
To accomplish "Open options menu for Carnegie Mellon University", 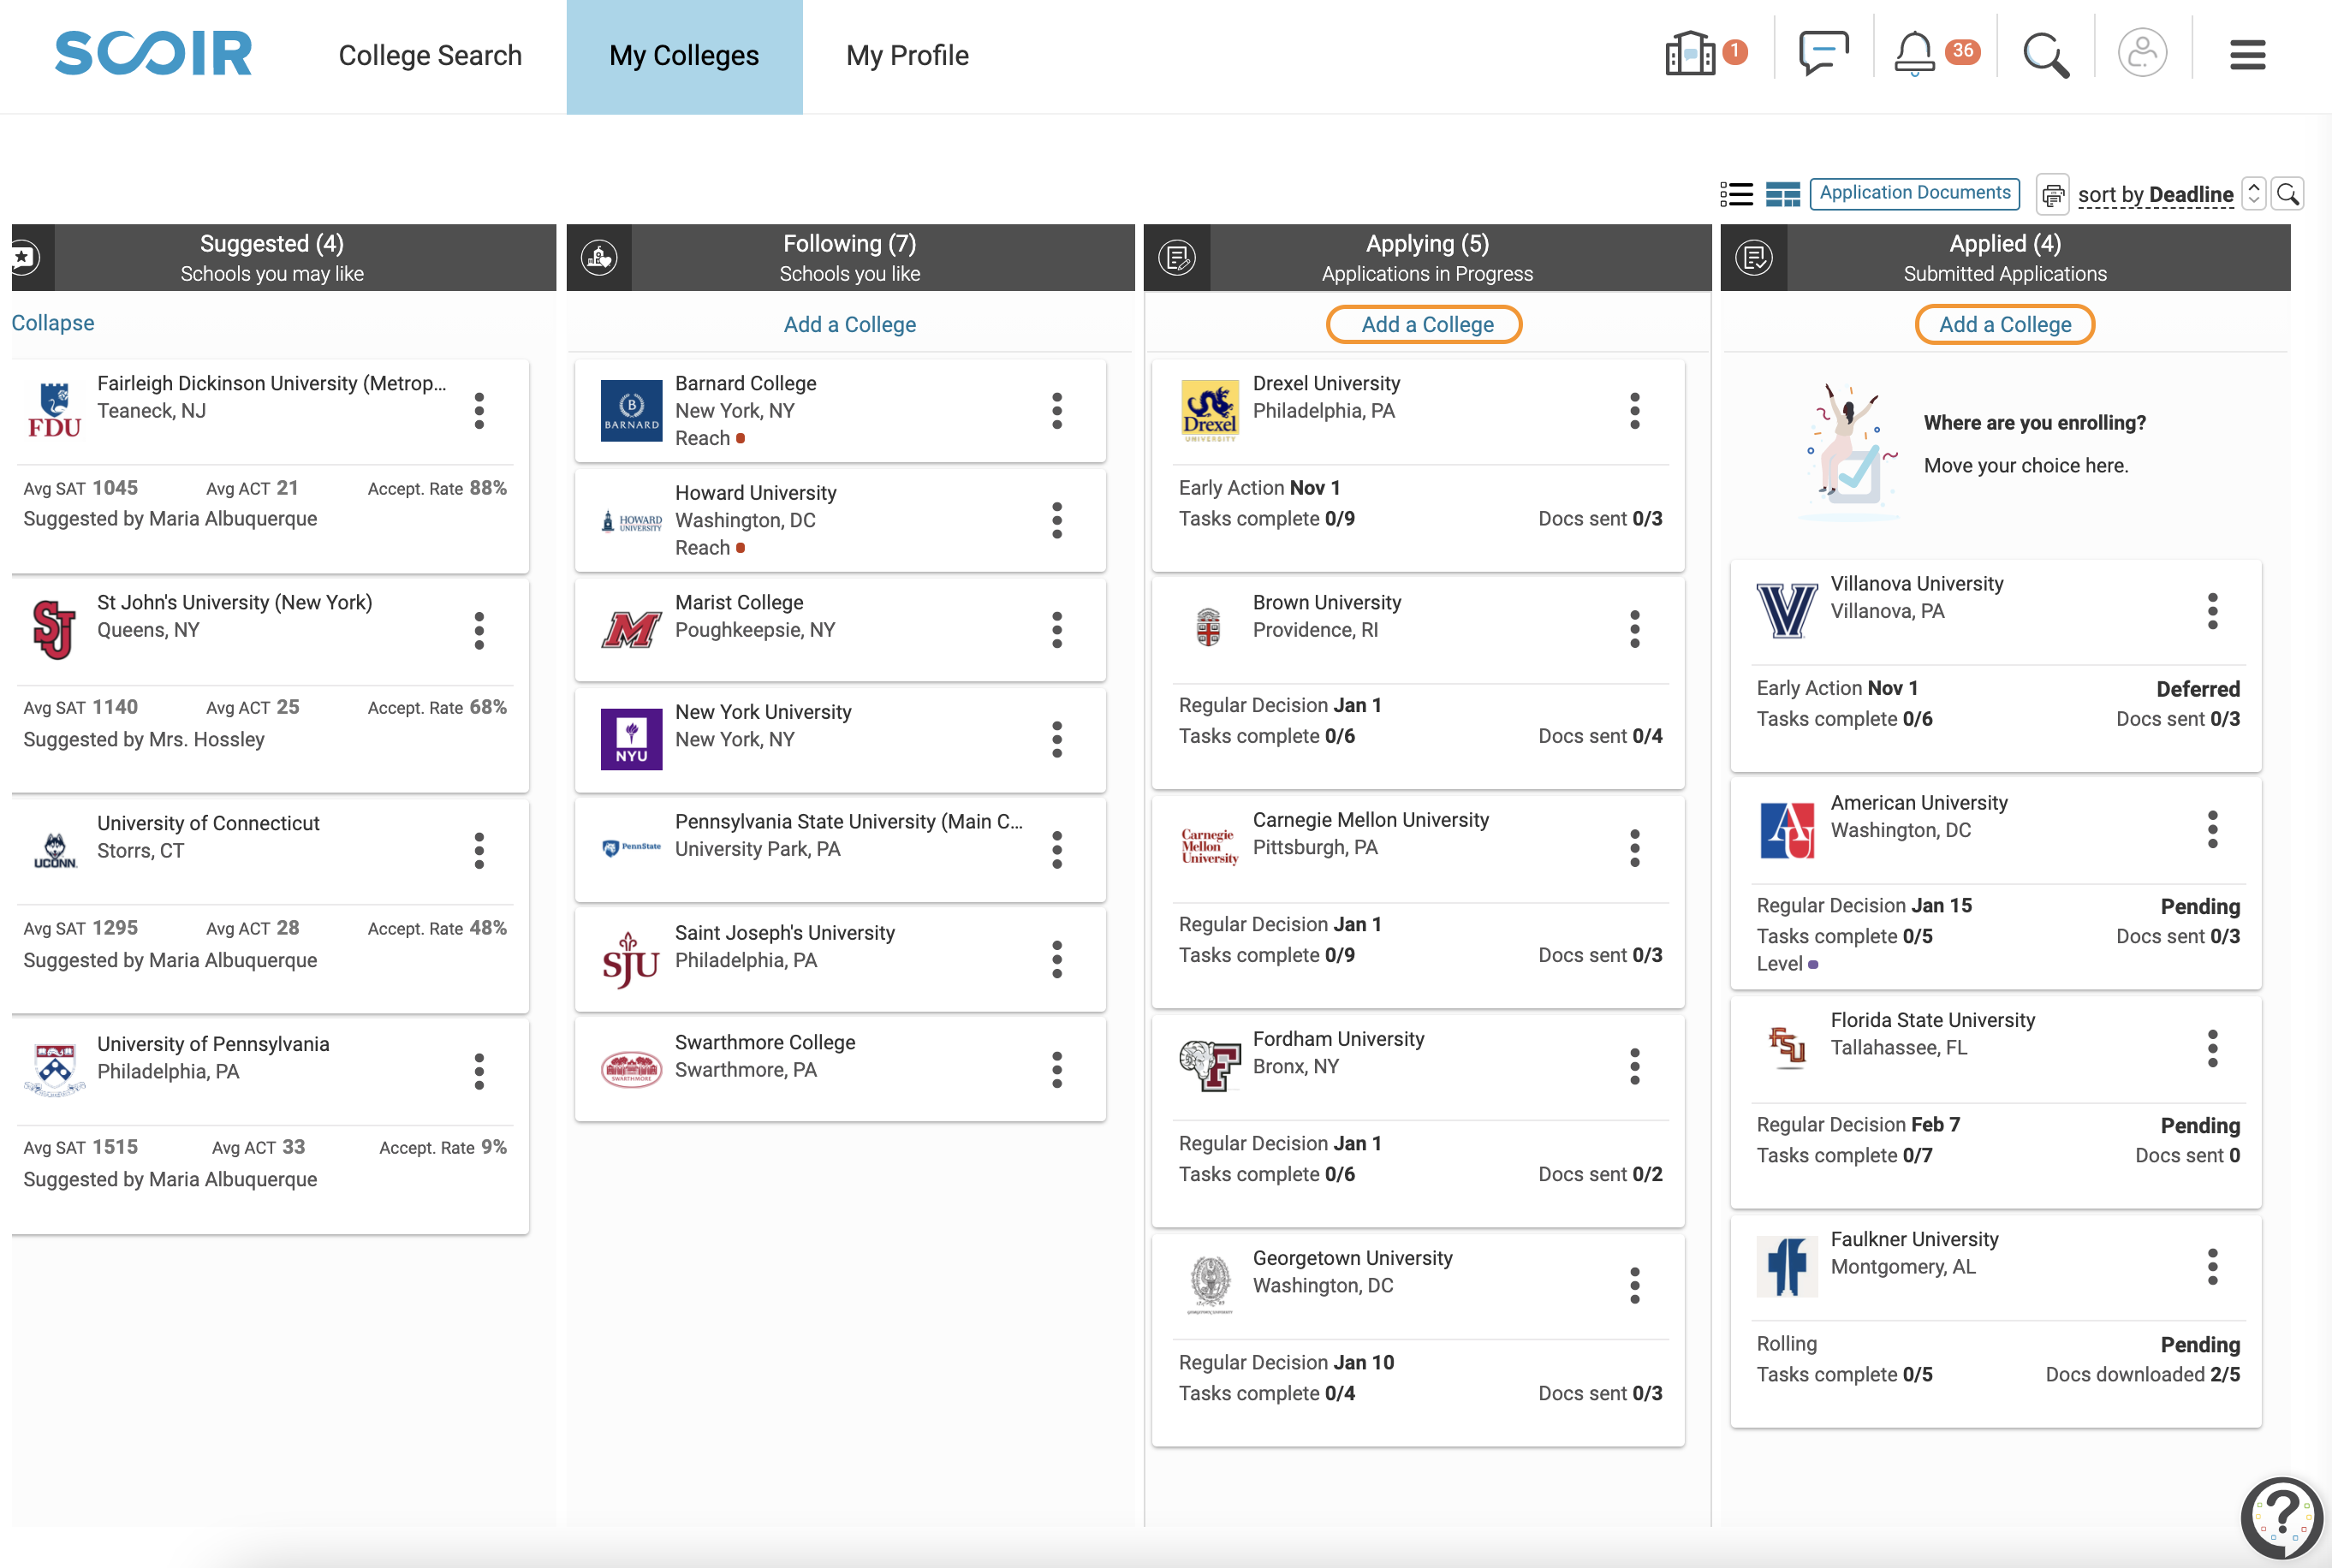I will tap(1635, 848).
